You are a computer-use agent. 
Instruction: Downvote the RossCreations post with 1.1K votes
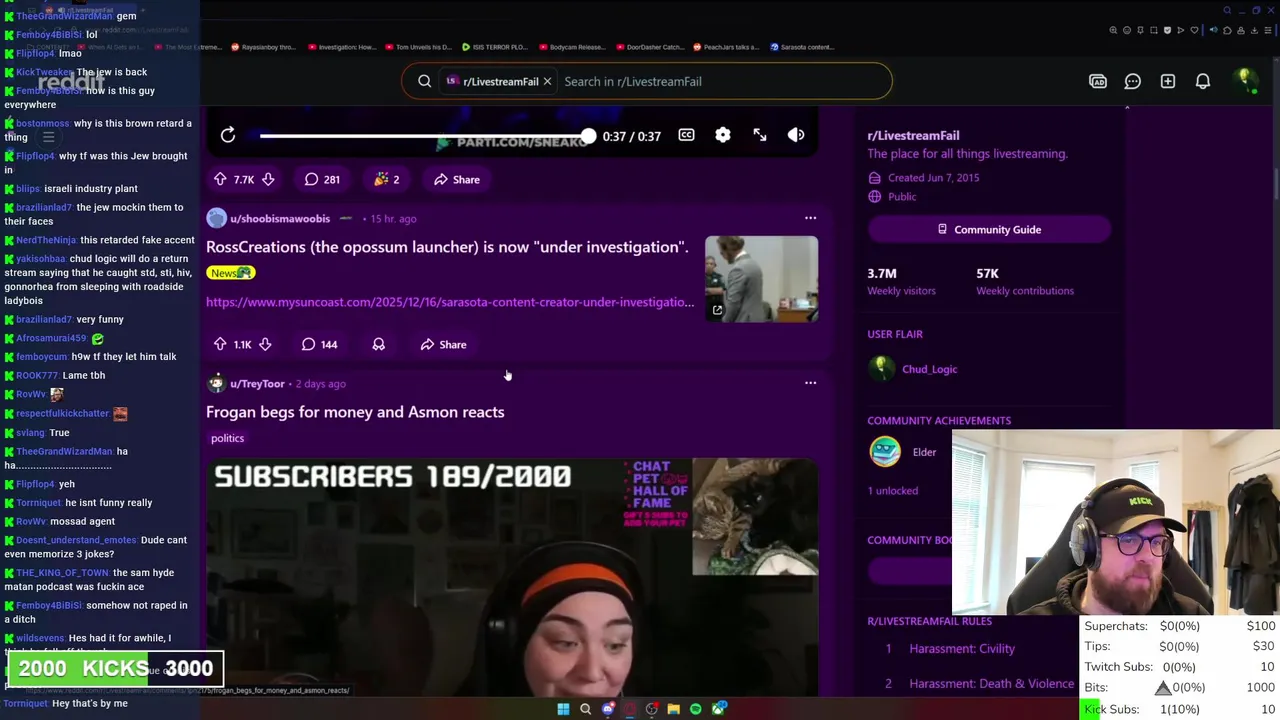pyautogui.click(x=265, y=344)
